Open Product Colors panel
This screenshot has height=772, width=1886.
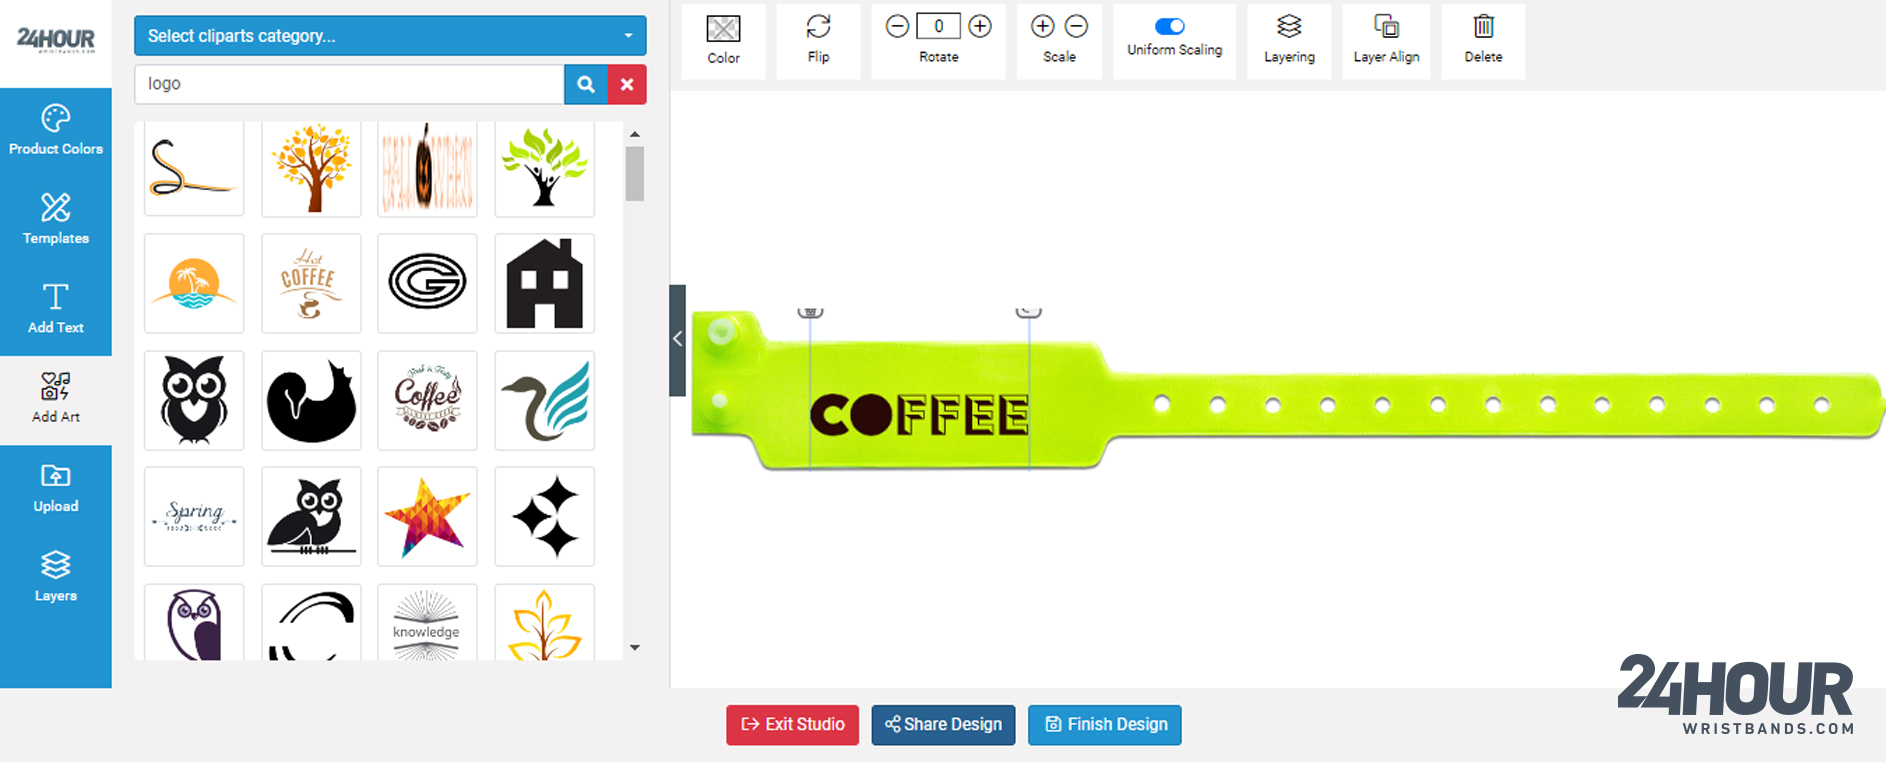point(56,130)
